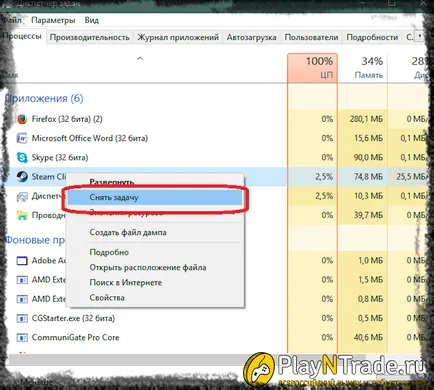Screen dimensions: 434x390
Task: Sort by the Память 34% column header
Action: (363, 68)
